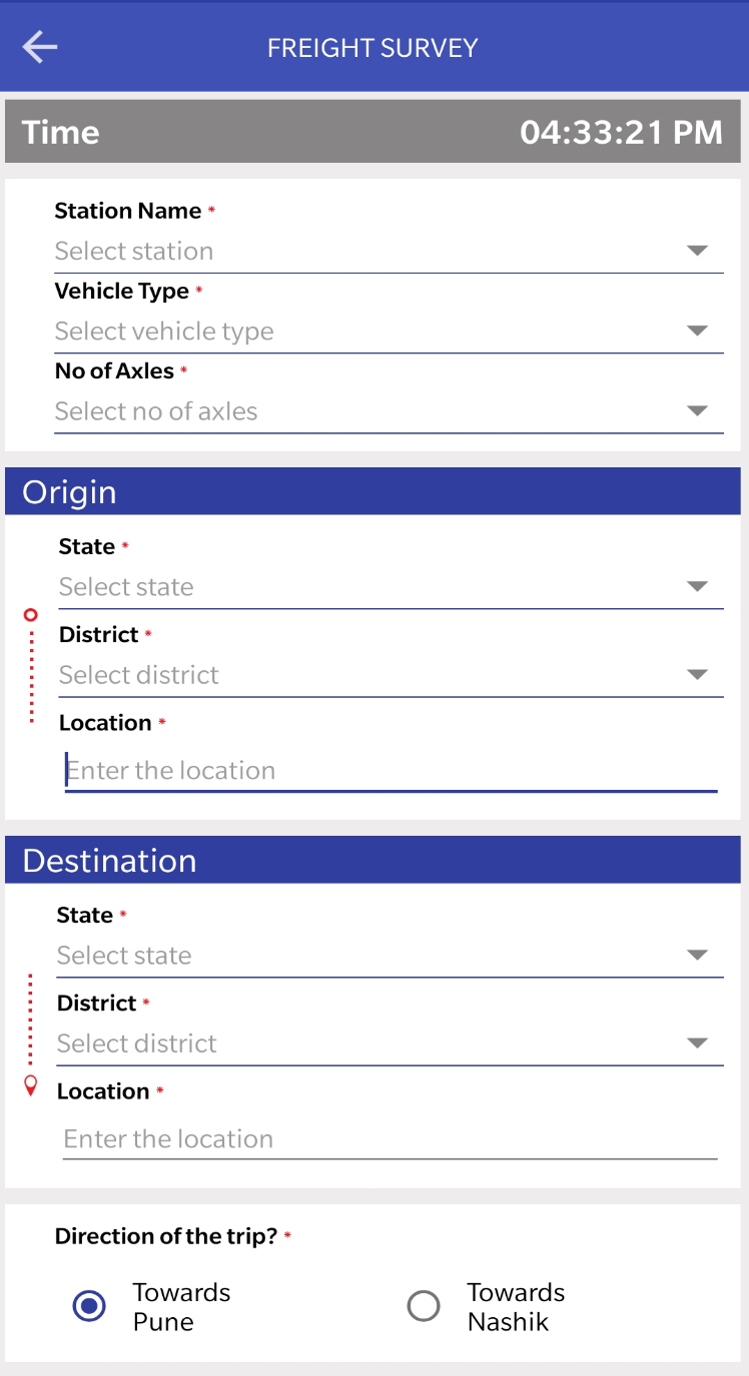Tap the Destination District dropdown arrow
The width and height of the screenshot is (749, 1376).
tap(697, 1043)
